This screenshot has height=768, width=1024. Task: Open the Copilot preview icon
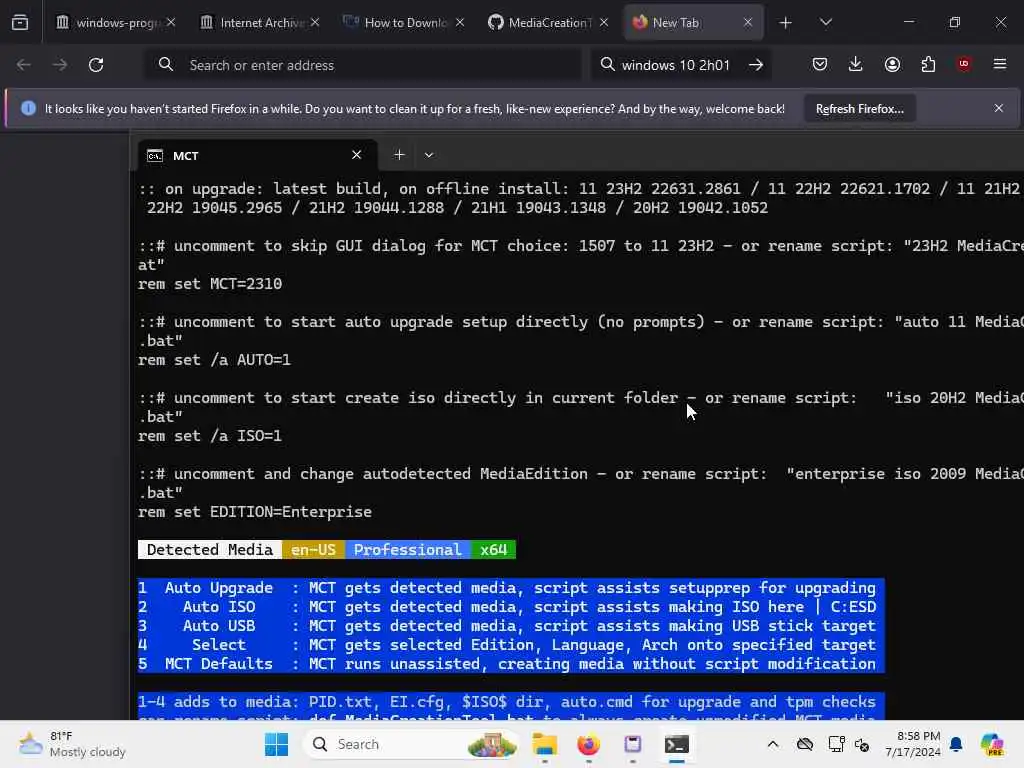coord(992,744)
